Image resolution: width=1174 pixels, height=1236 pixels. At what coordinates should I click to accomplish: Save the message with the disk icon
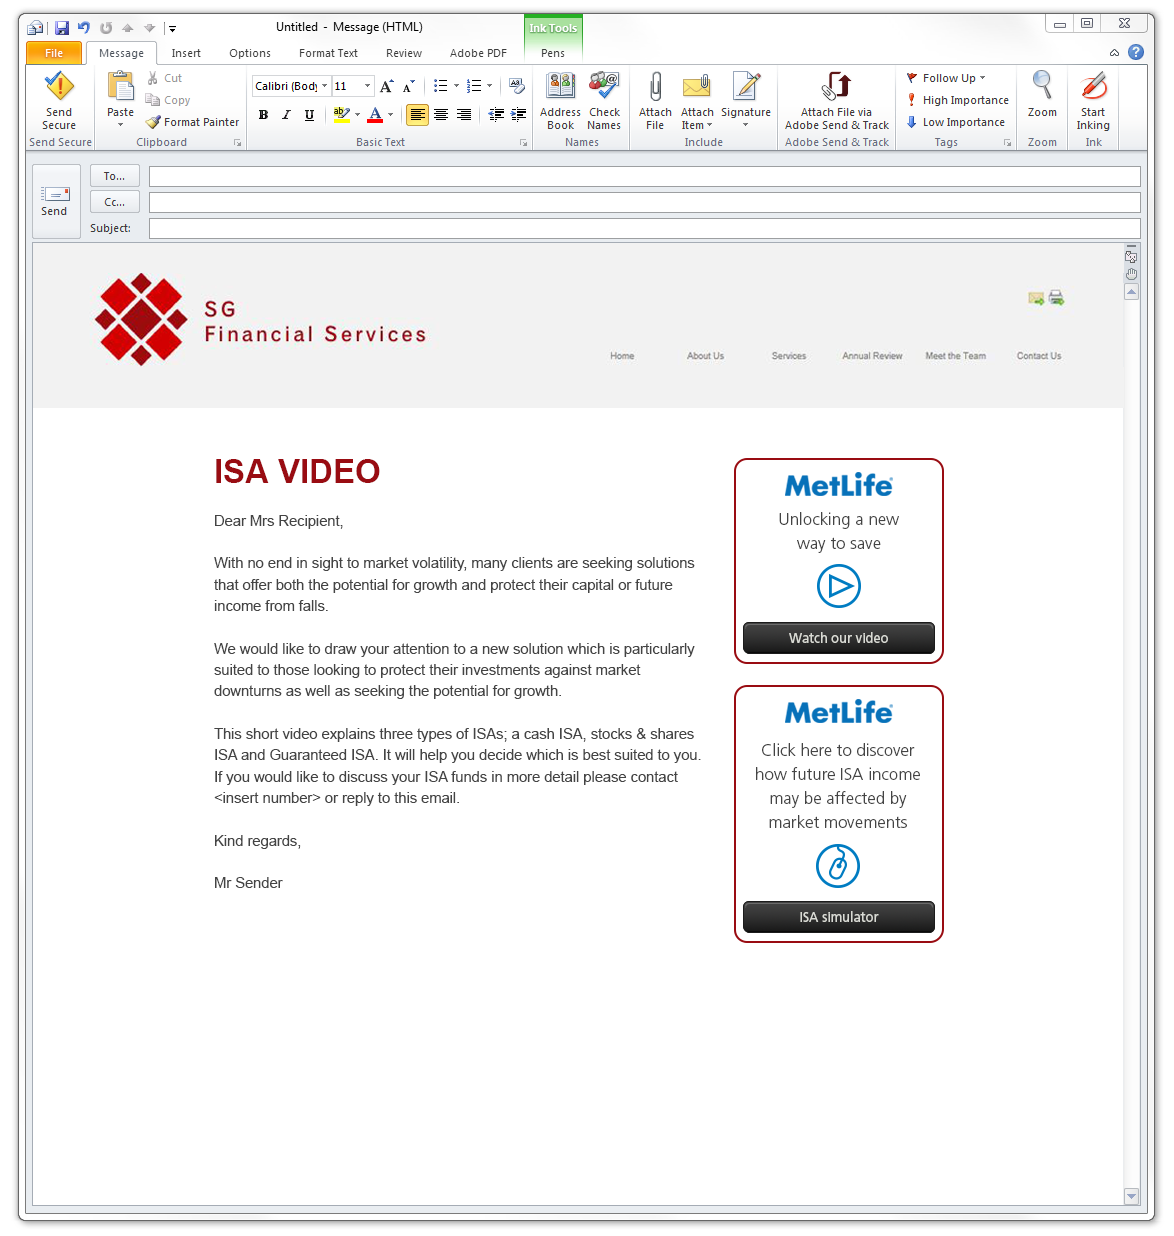62,28
